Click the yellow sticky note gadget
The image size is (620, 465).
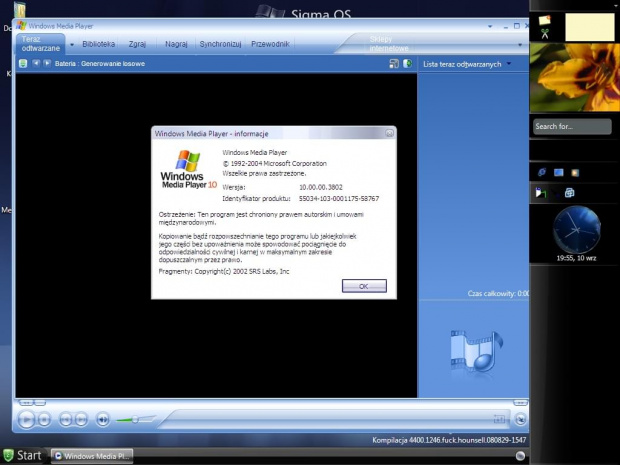click(590, 27)
